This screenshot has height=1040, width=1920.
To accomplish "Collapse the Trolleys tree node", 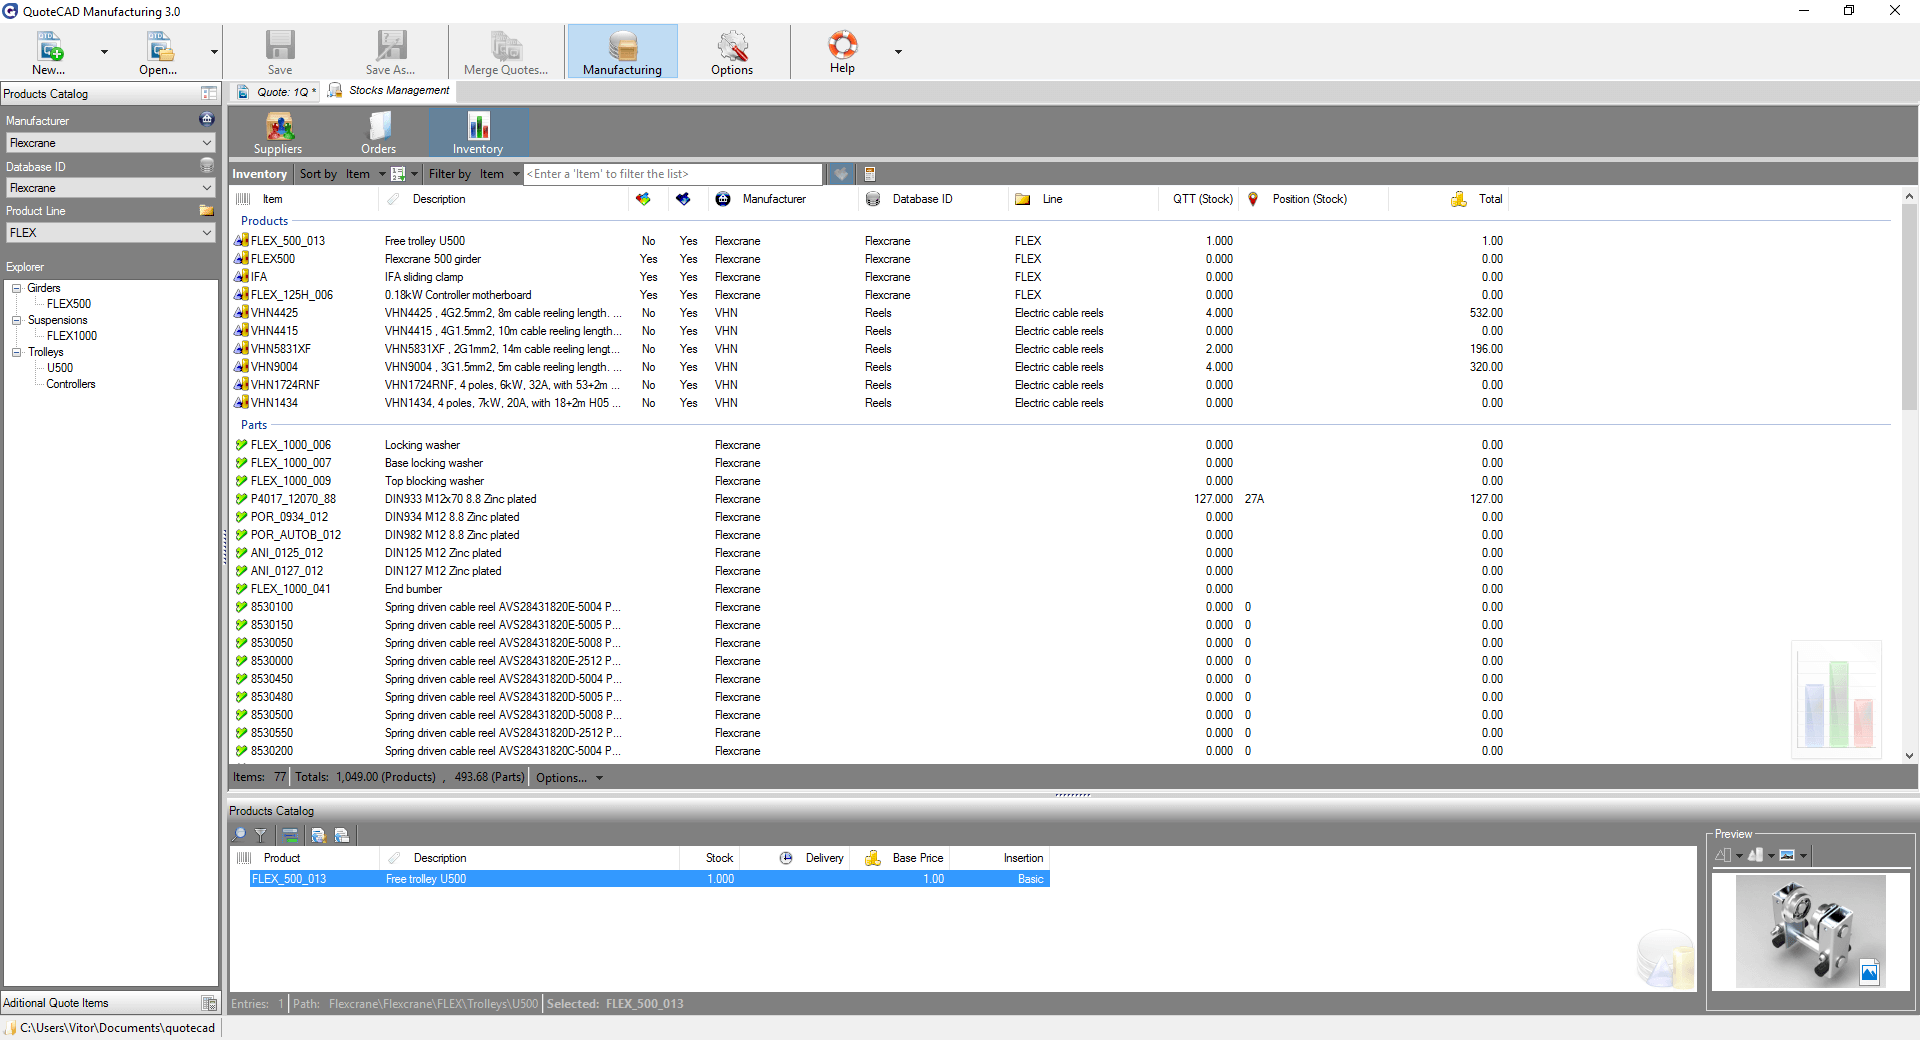I will [17, 352].
